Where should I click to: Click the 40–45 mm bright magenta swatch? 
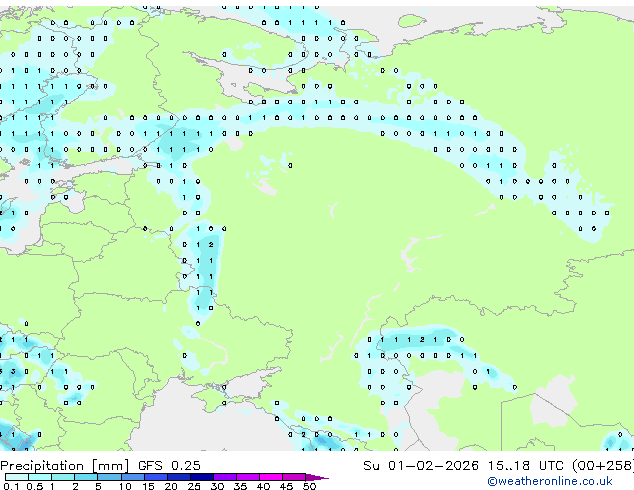point(271,477)
